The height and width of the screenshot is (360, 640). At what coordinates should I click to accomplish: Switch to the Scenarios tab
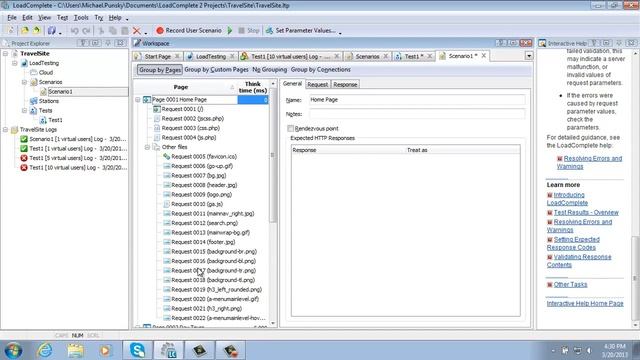click(x=367, y=56)
